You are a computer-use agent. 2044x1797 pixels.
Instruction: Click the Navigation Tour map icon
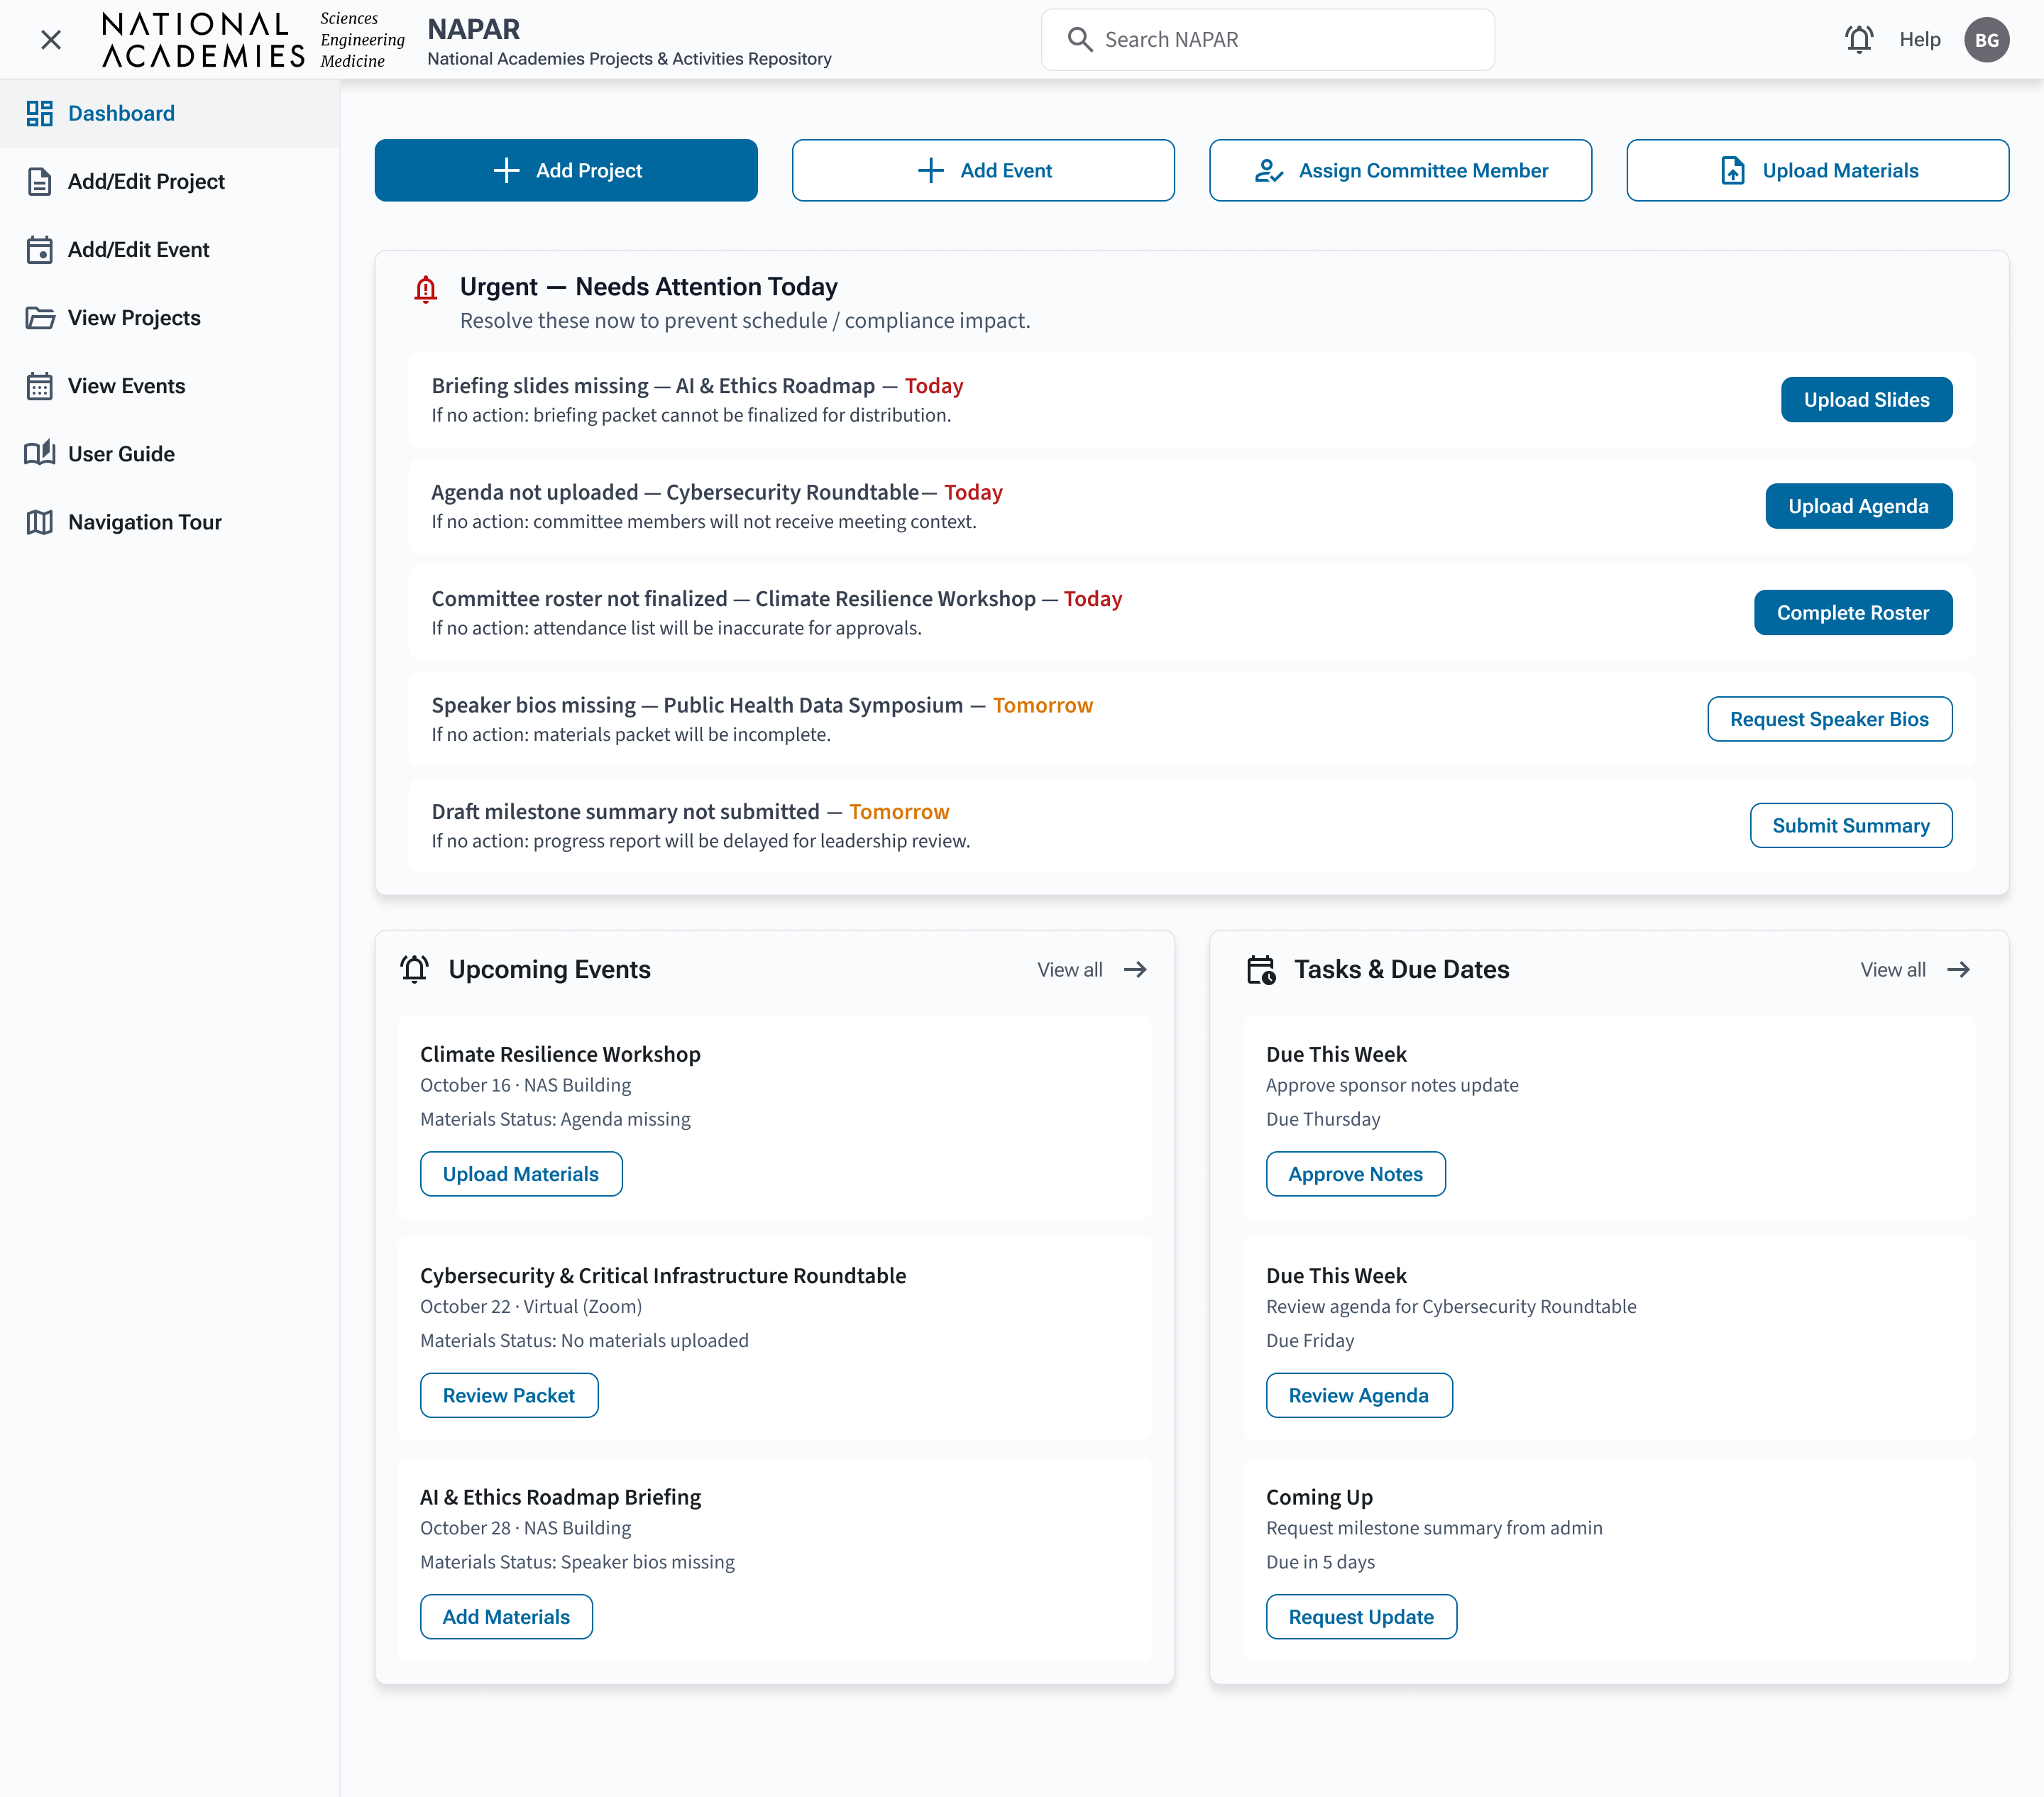pos(40,522)
